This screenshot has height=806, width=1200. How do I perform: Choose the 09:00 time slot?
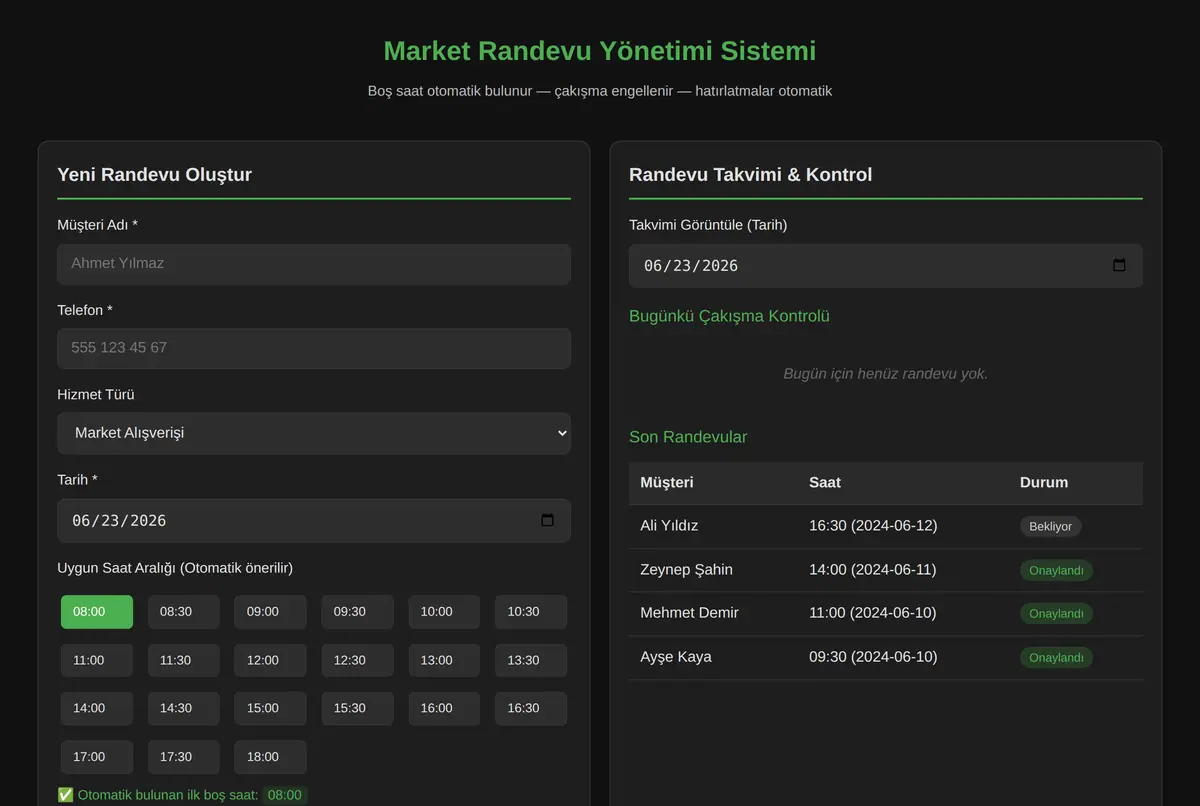click(270, 612)
